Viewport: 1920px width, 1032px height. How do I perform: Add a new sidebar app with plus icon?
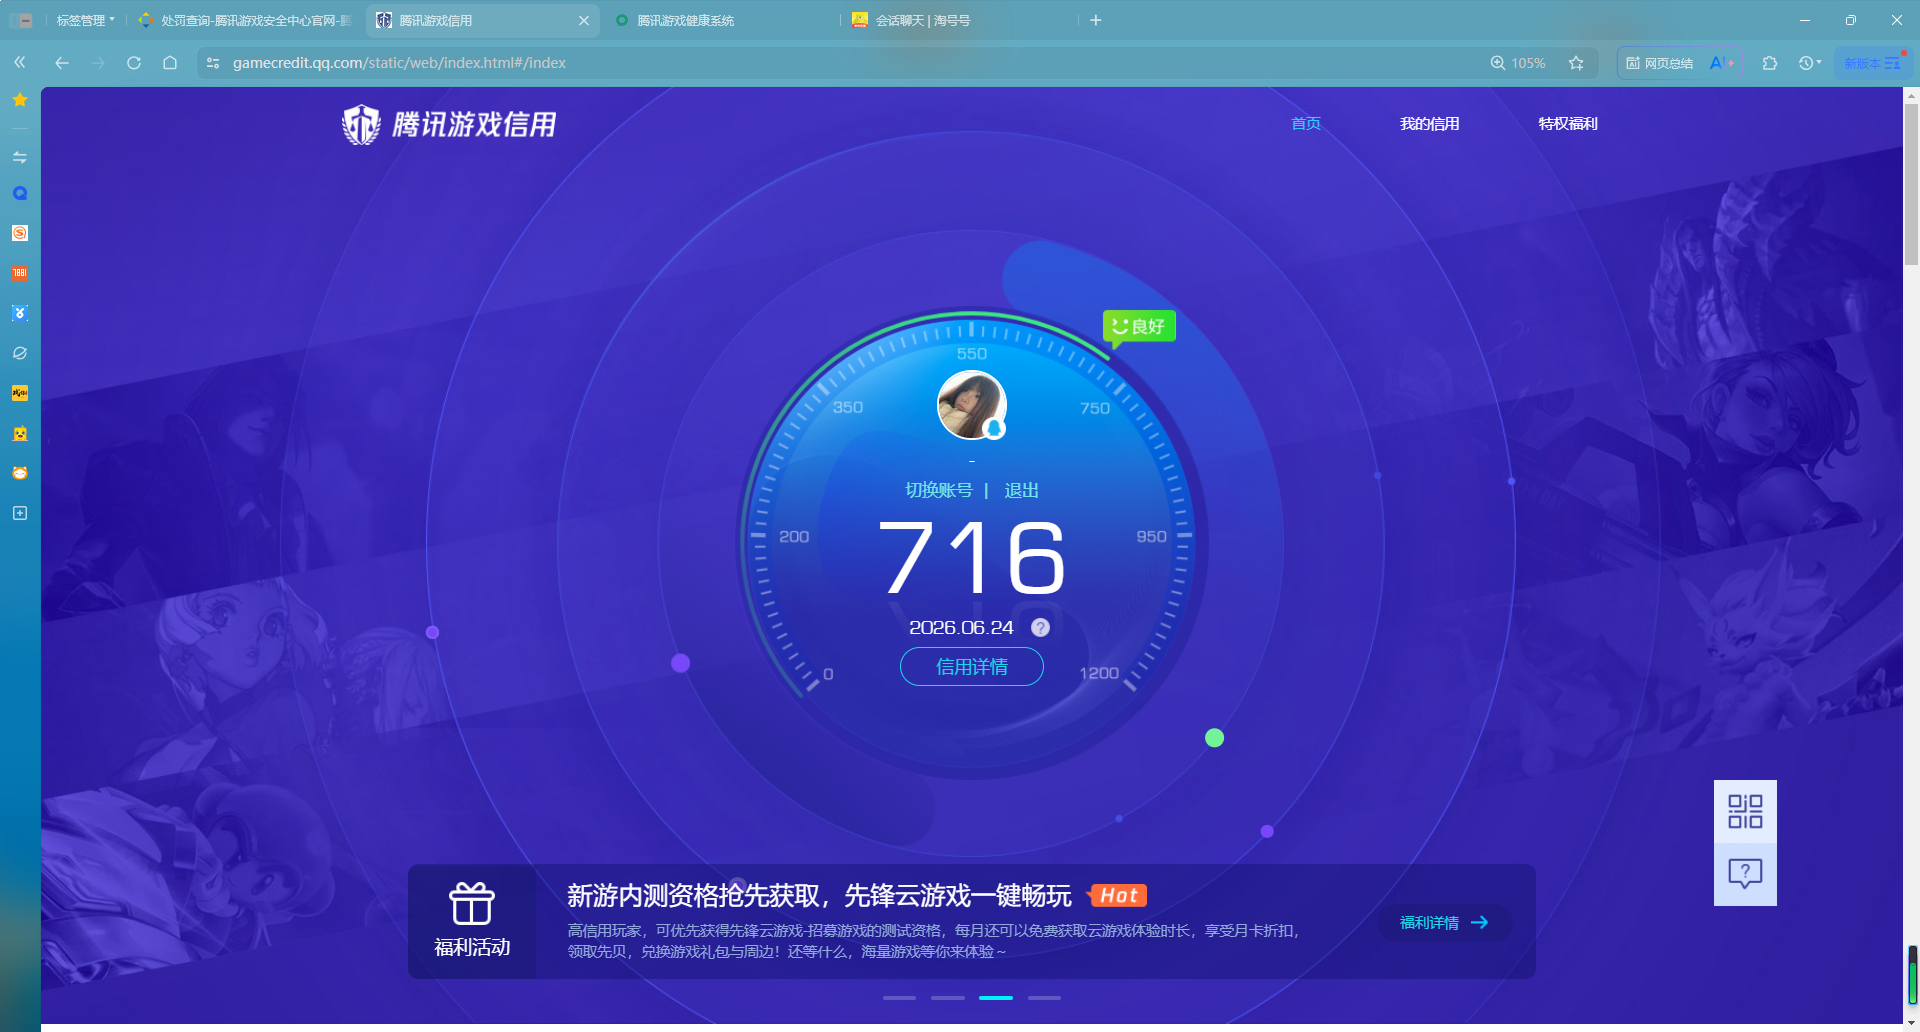(x=19, y=513)
